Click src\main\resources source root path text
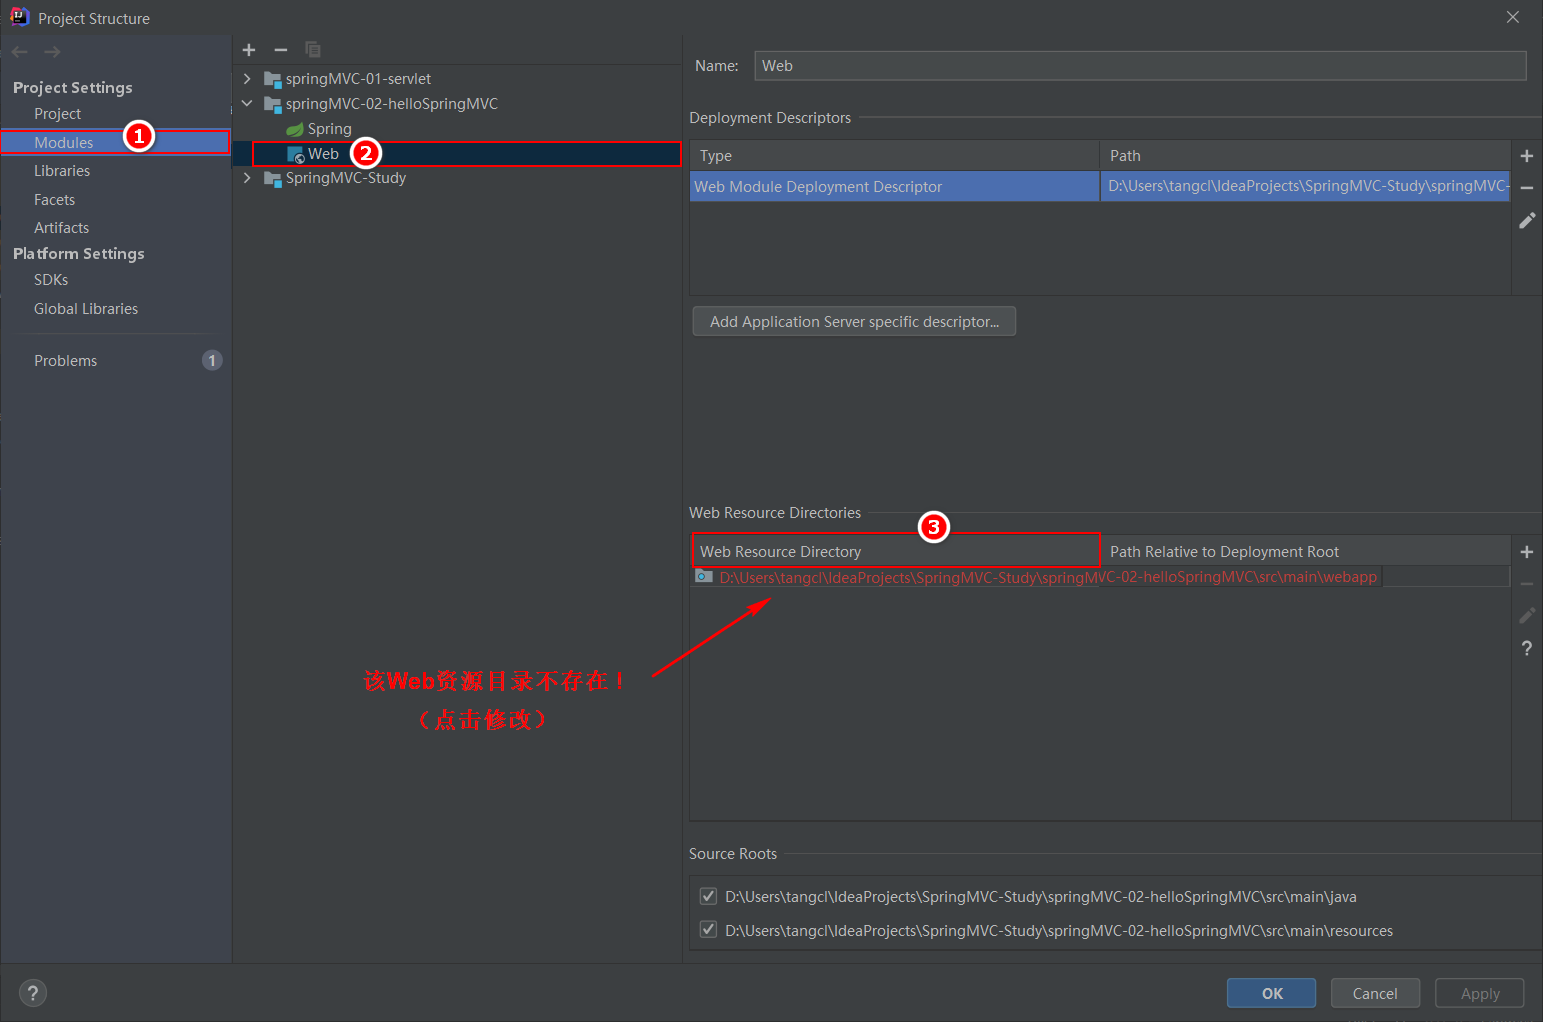Viewport: 1543px width, 1022px height. pyautogui.click(x=1059, y=931)
